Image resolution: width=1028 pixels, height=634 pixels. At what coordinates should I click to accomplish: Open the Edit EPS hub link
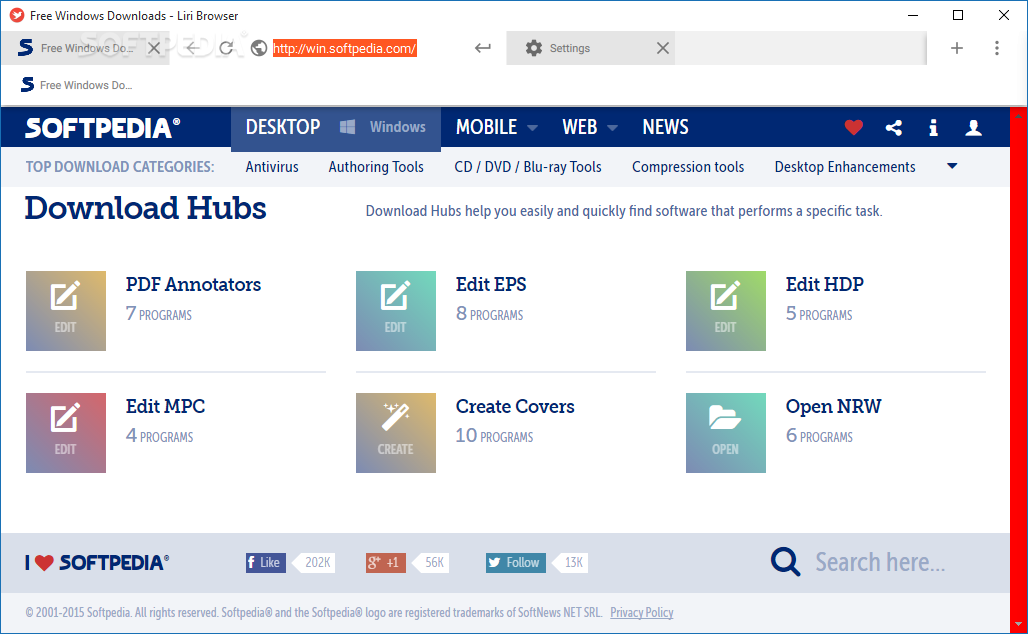491,285
